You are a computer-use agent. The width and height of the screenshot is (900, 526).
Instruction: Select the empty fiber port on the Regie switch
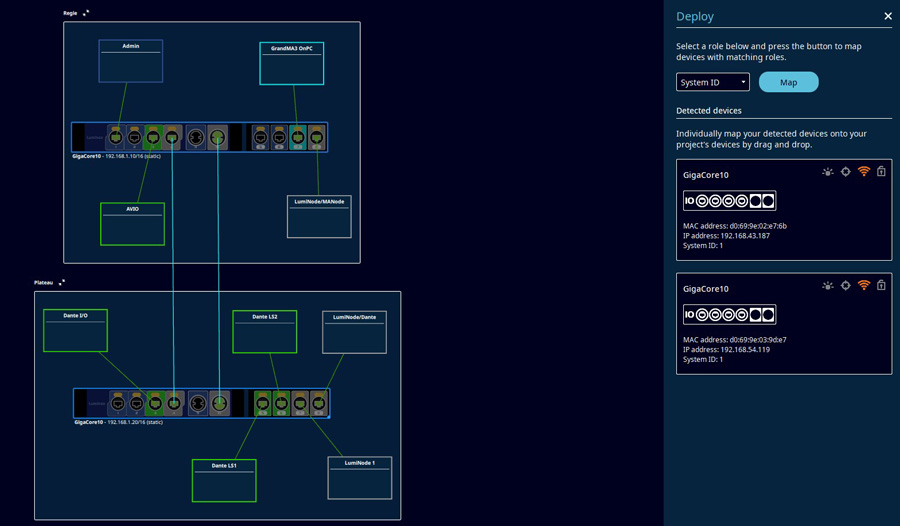tap(196, 138)
